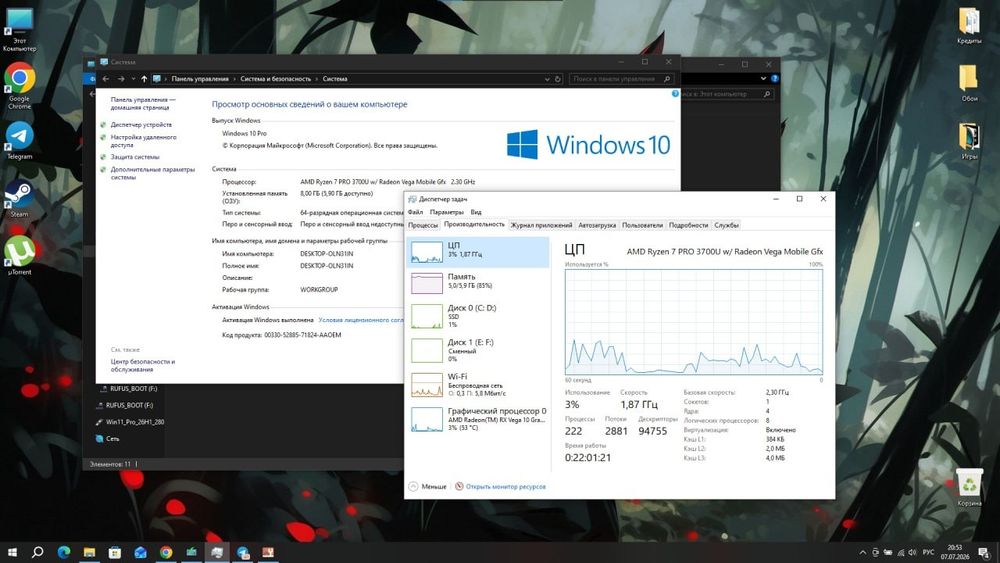Screen dimensions: 1000x563
Task: Click Условия лицензионного соглашения link
Action: coord(361,320)
